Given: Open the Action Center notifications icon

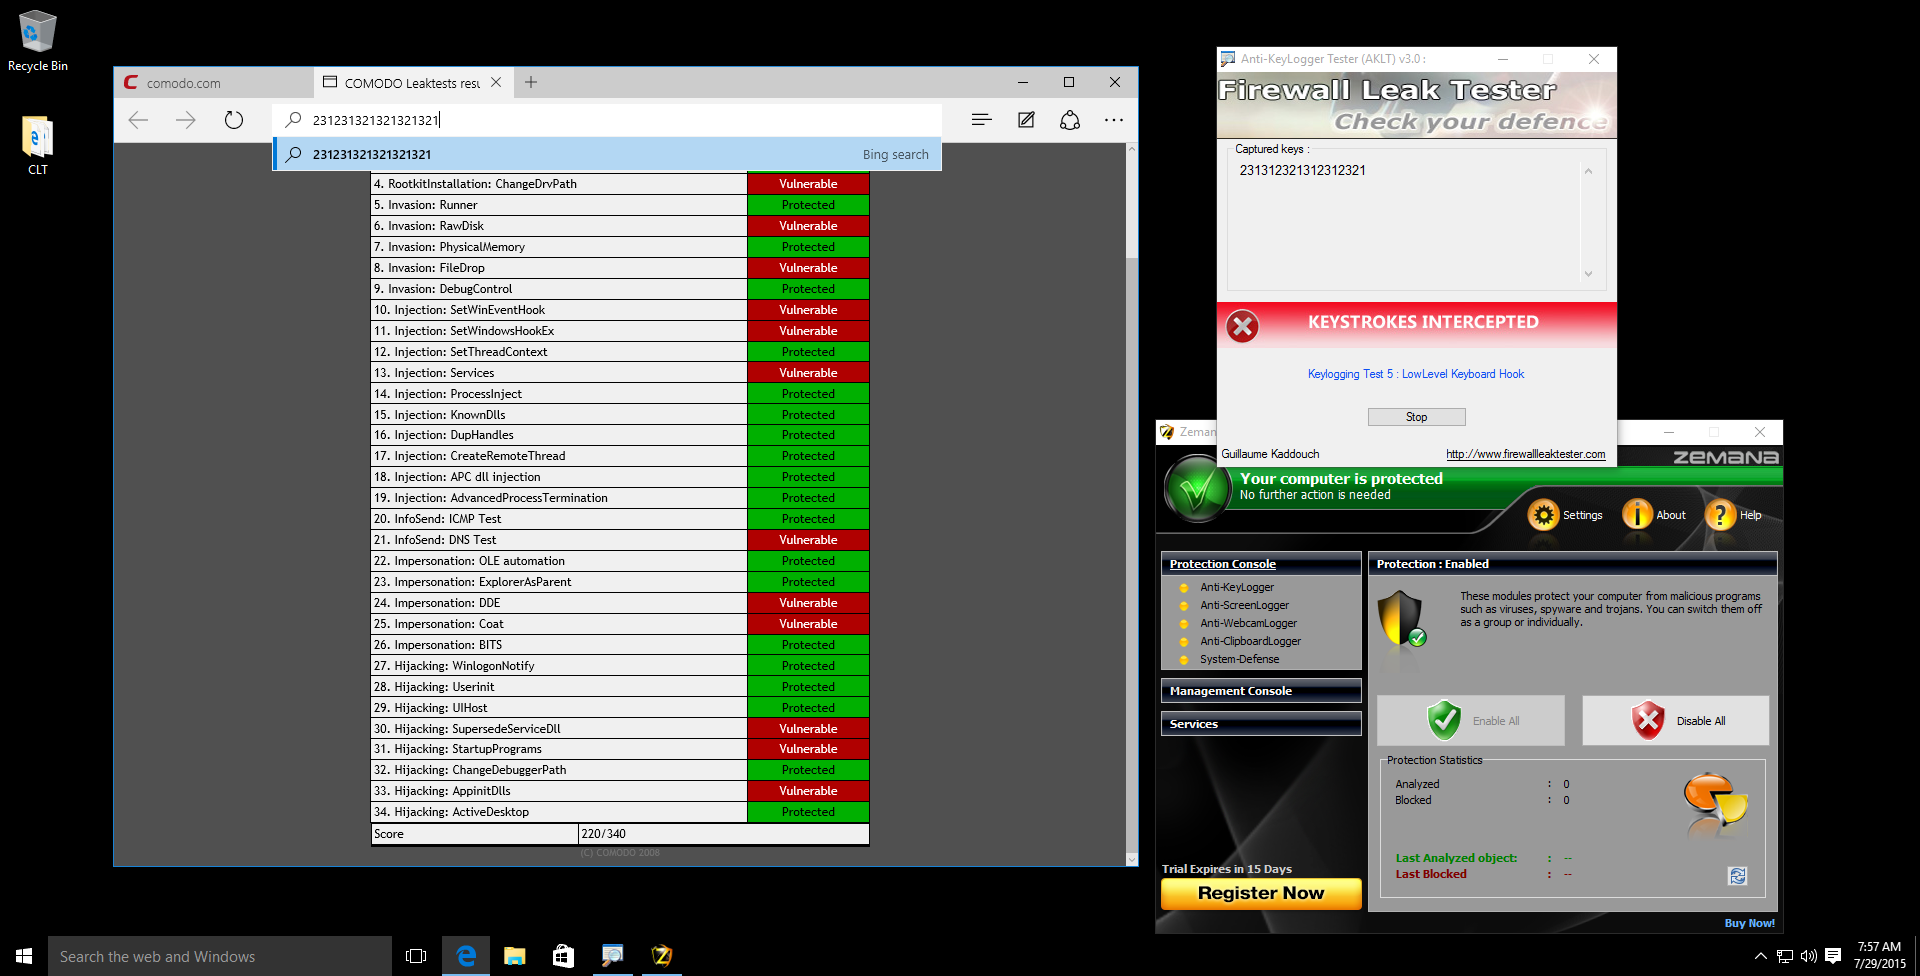Looking at the screenshot, I should pos(1833,956).
